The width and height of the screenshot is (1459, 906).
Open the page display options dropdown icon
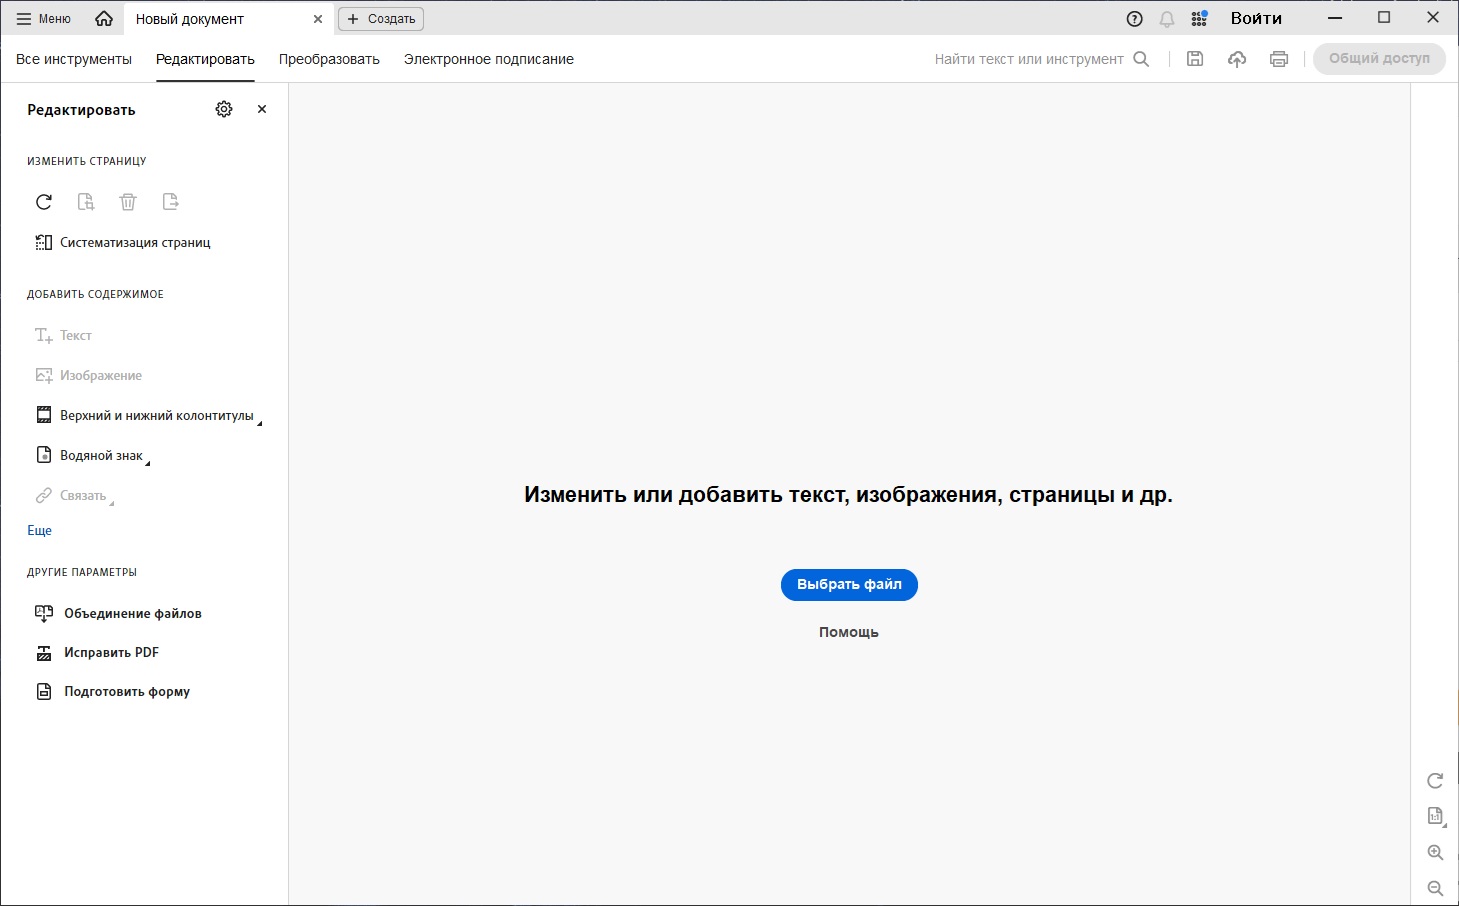pos(1436,817)
